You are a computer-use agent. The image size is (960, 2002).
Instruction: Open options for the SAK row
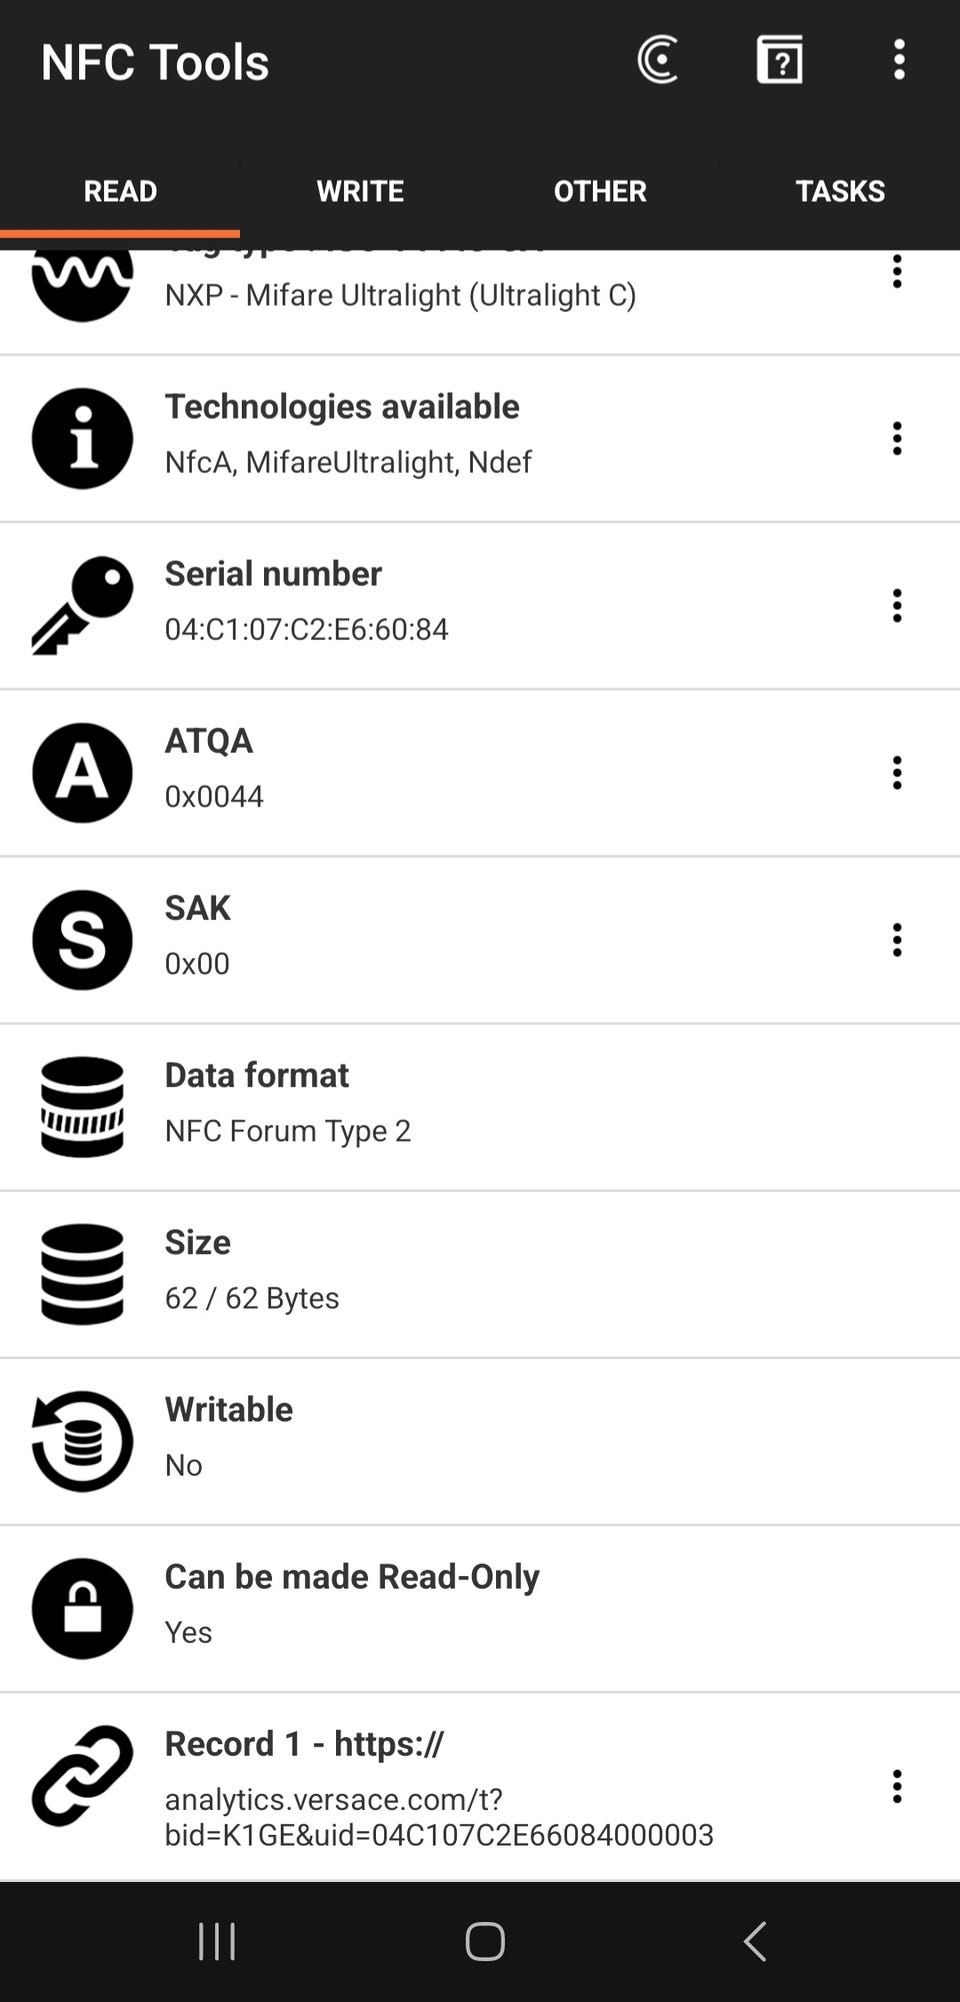[x=897, y=940]
